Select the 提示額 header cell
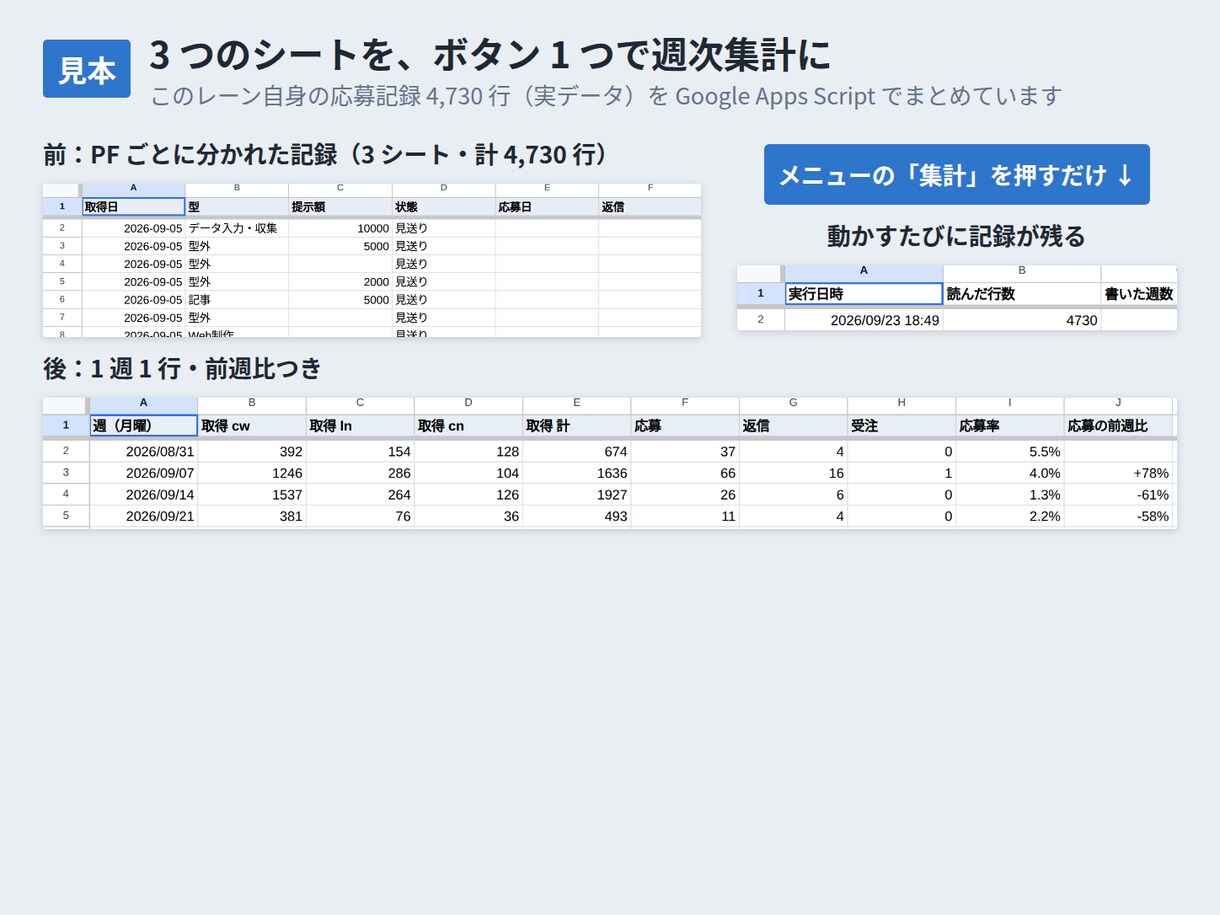This screenshot has width=1220, height=915. point(340,207)
